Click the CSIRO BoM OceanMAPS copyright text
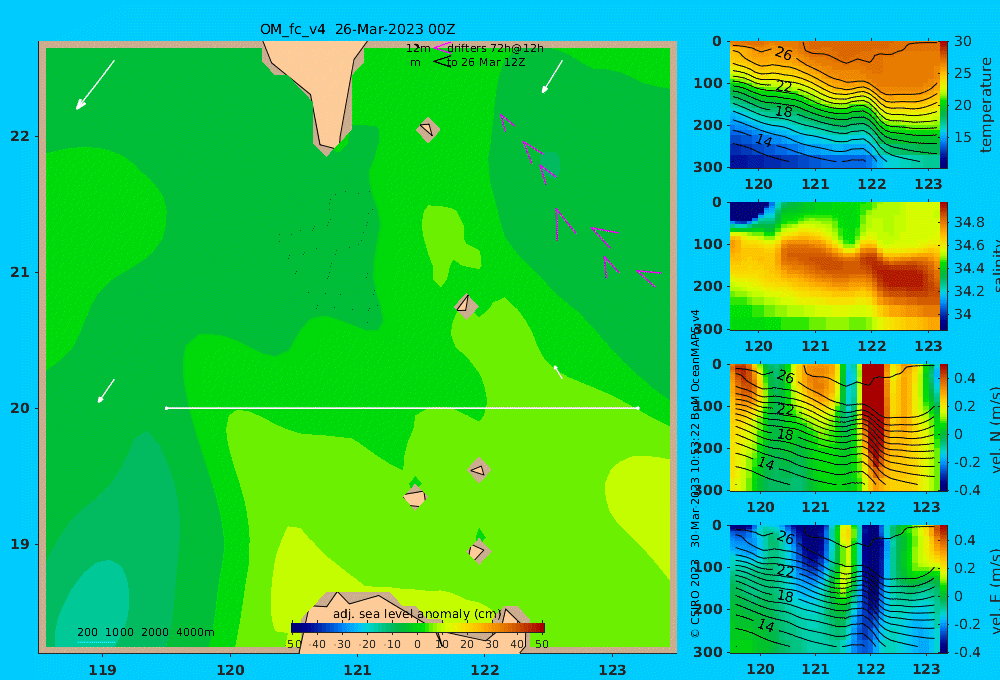1000x680 pixels. 695,473
